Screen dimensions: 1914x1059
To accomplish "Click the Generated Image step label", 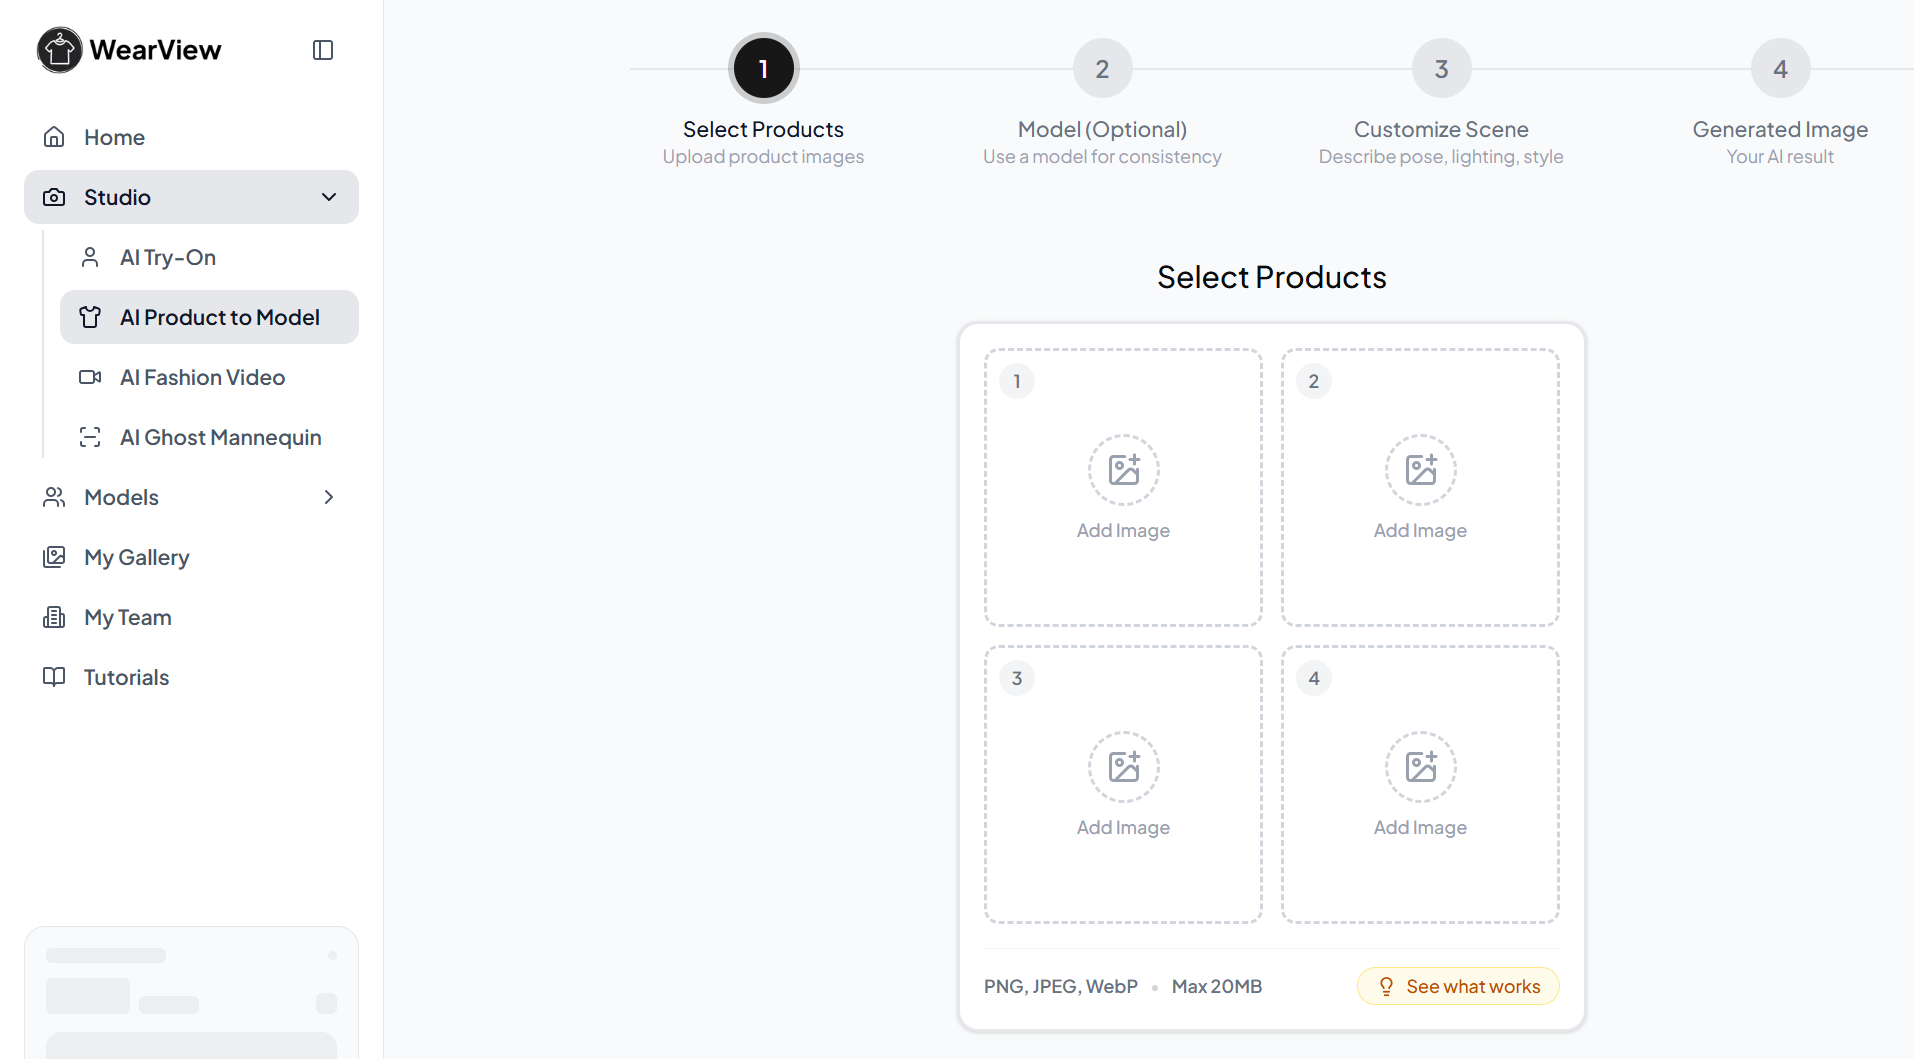I will (1780, 129).
